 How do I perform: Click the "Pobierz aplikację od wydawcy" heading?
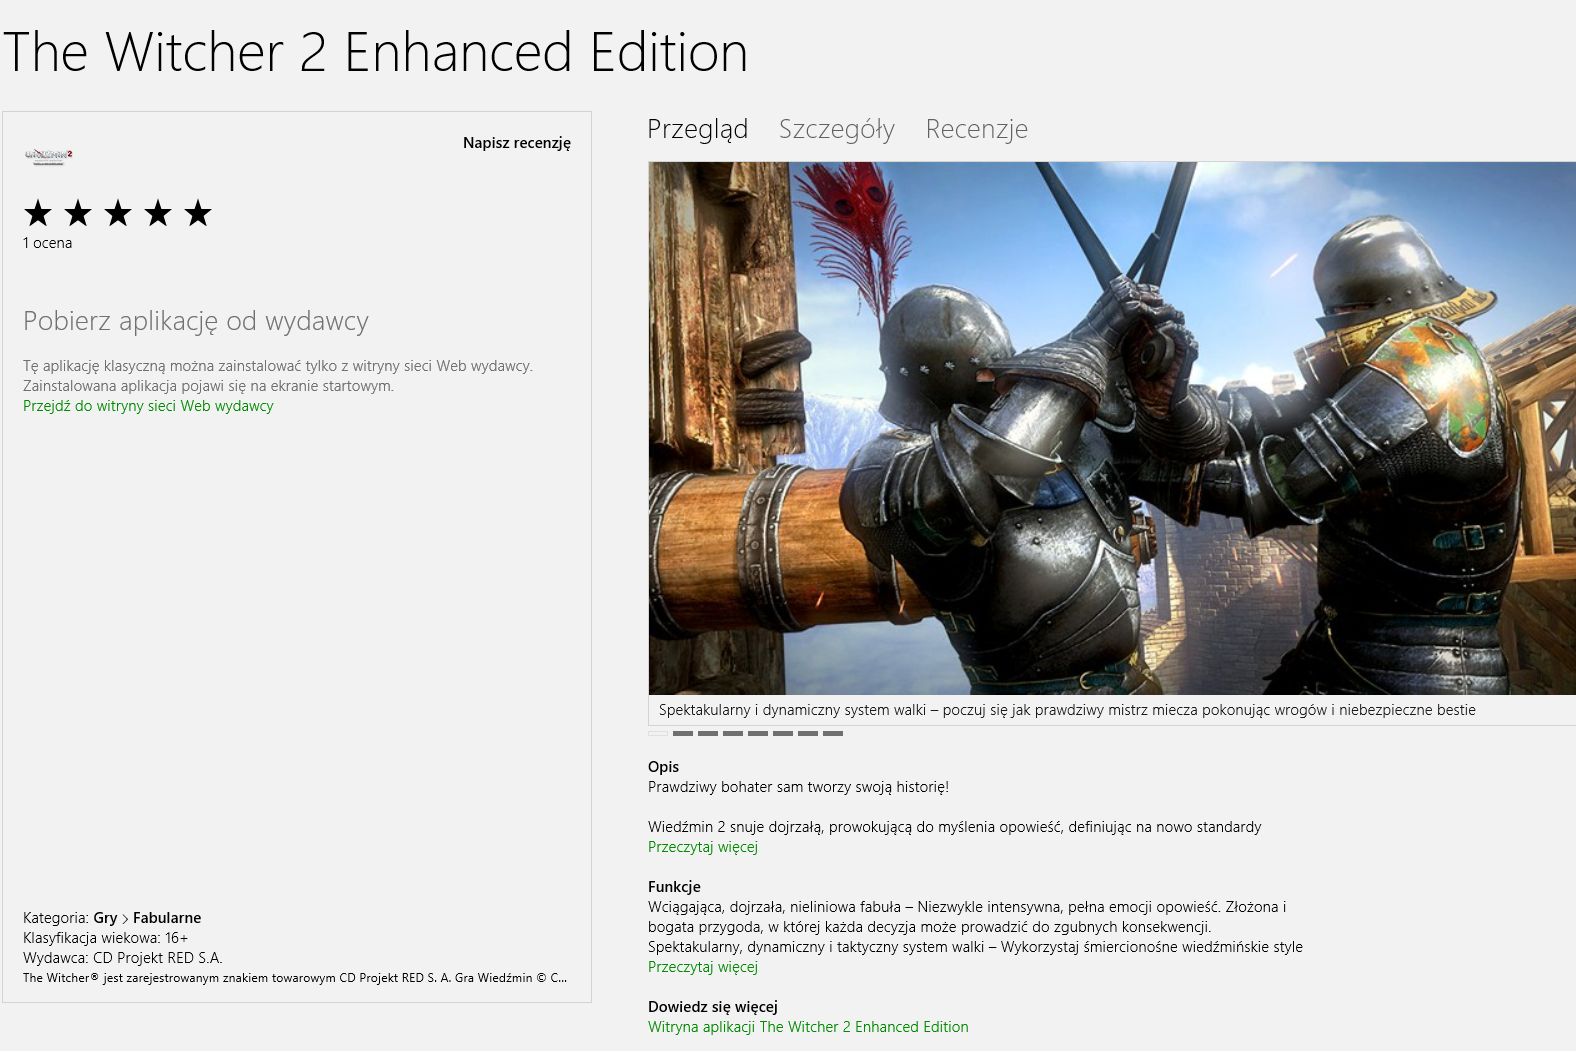coord(196,321)
